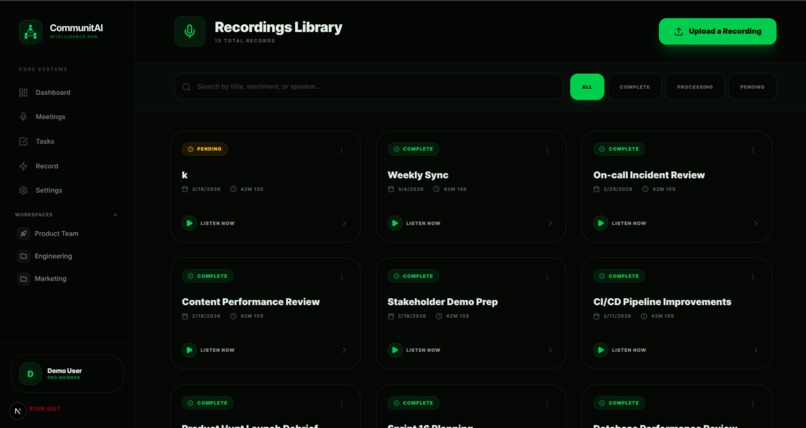Play the Stakeholder Demo Prep recording
Viewport: 806px width, 428px height.
[395, 350]
